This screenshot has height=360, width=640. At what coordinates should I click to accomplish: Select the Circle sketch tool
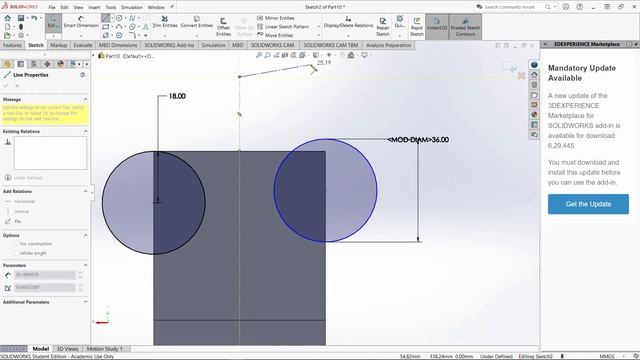pyautogui.click(x=119, y=18)
